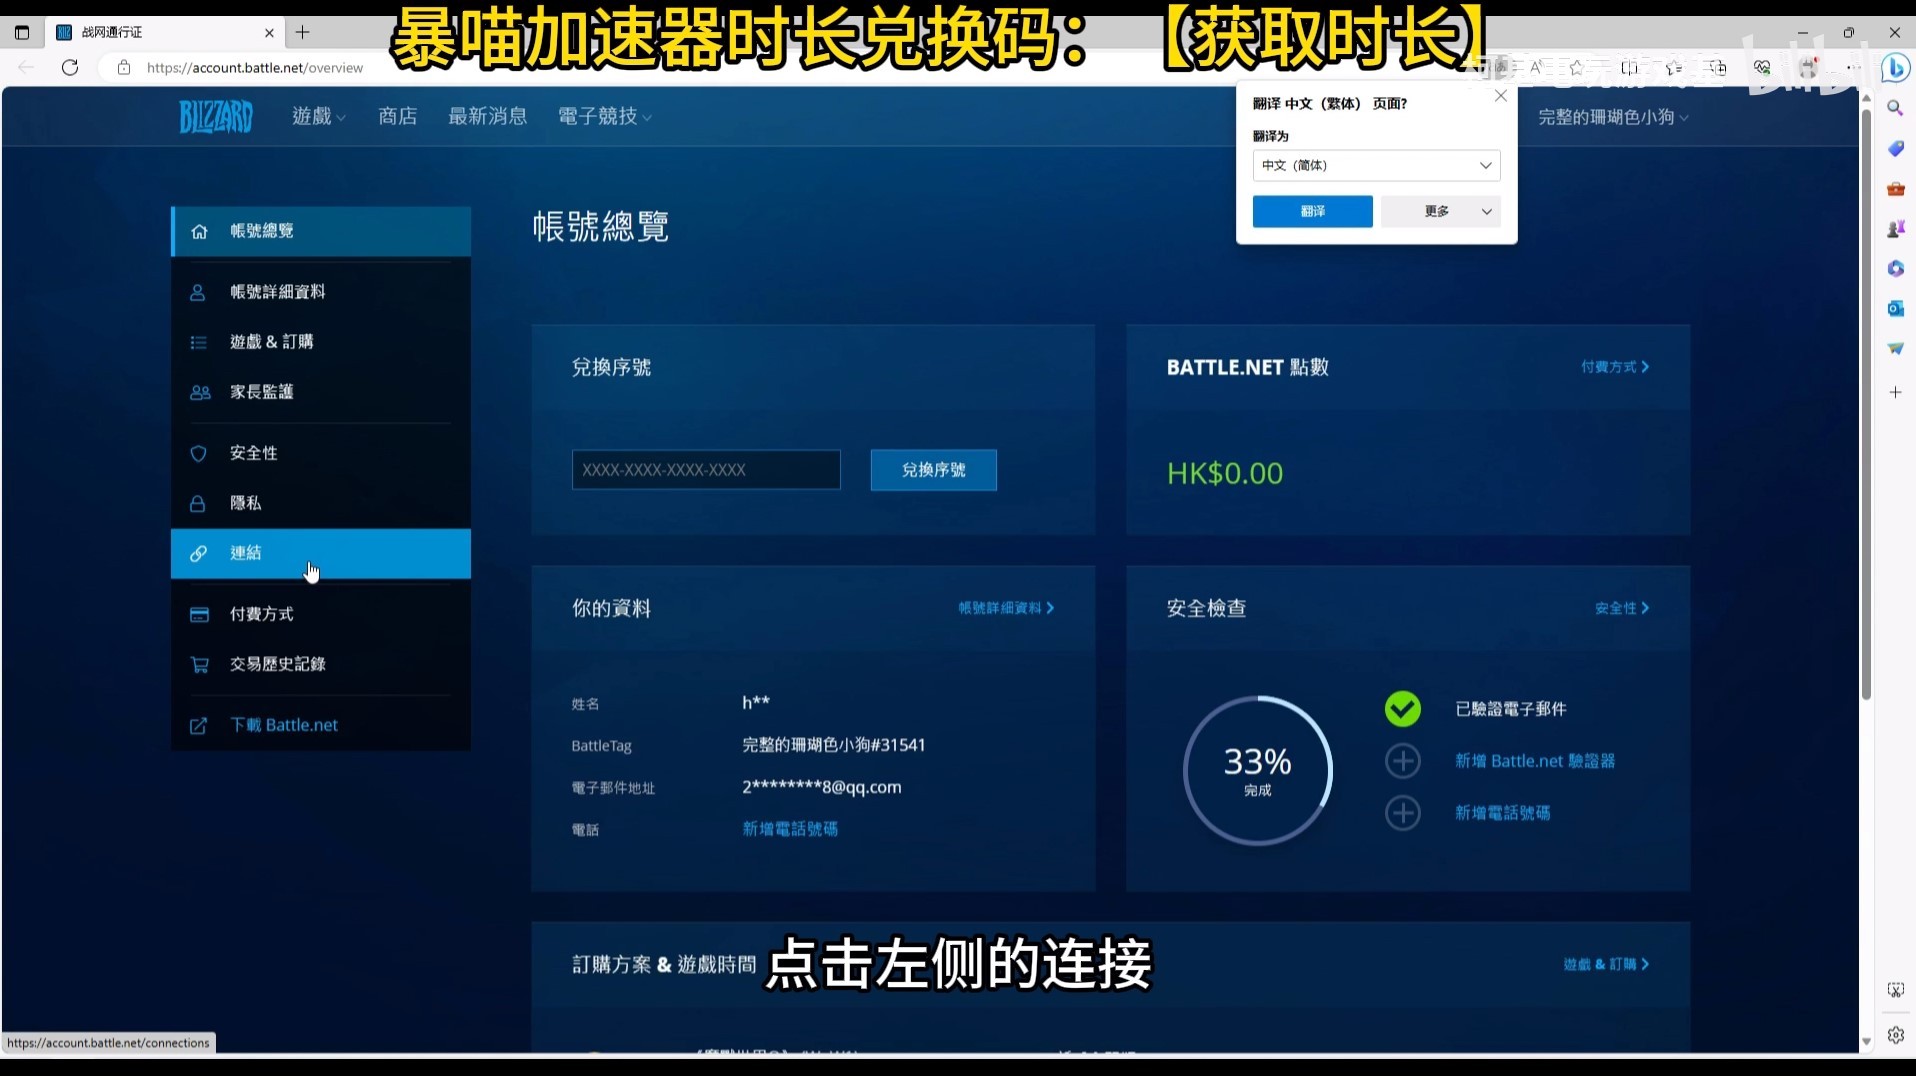Open sidebar settings gear
The height and width of the screenshot is (1076, 1916).
[x=1895, y=1035]
